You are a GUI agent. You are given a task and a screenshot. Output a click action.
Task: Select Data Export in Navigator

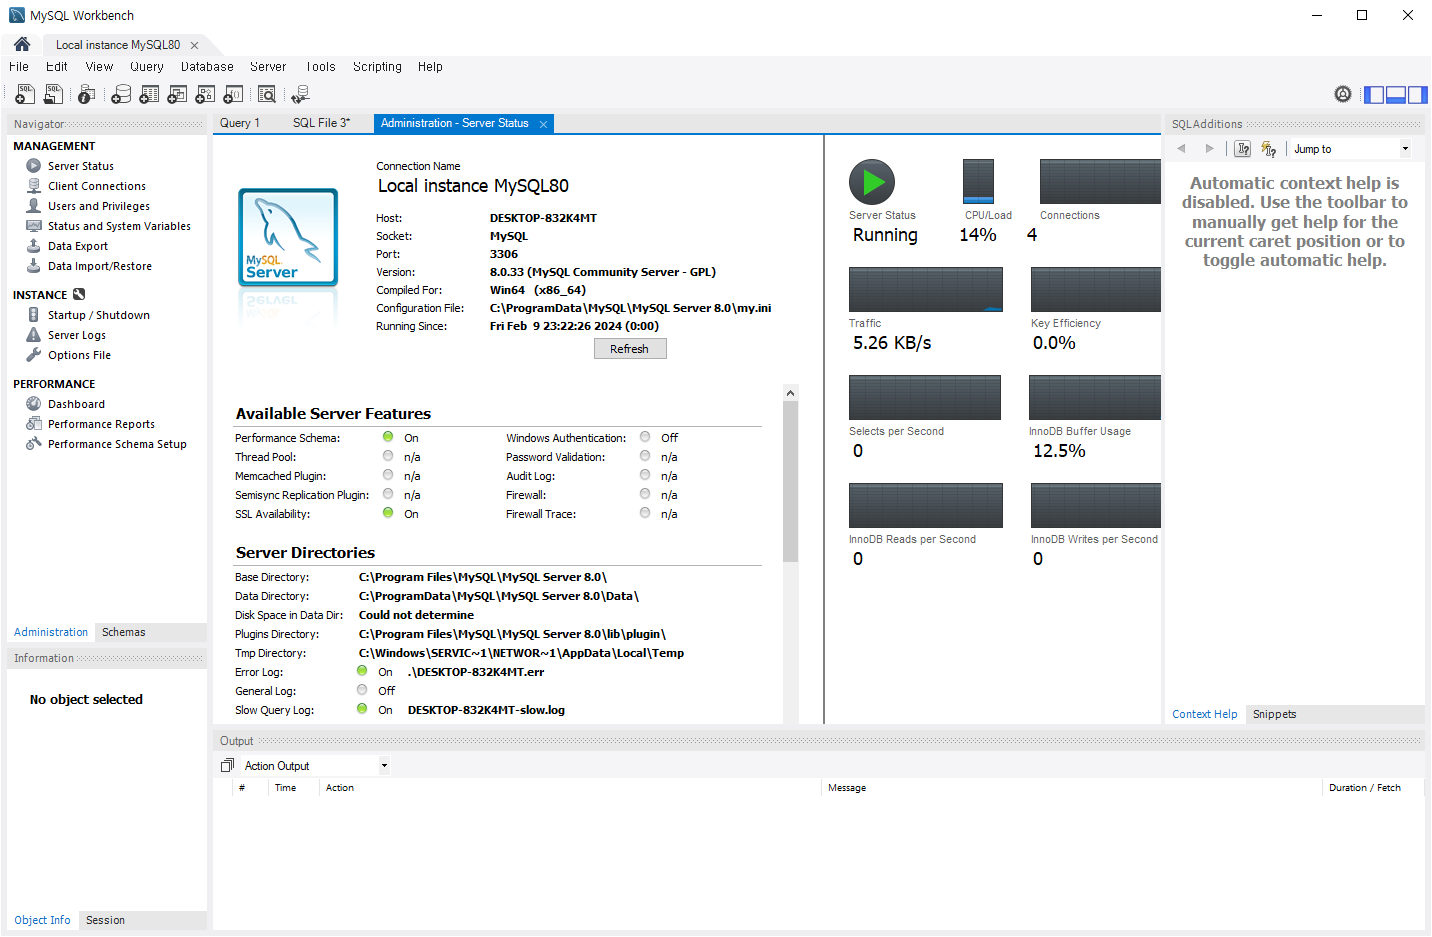pyautogui.click(x=78, y=246)
